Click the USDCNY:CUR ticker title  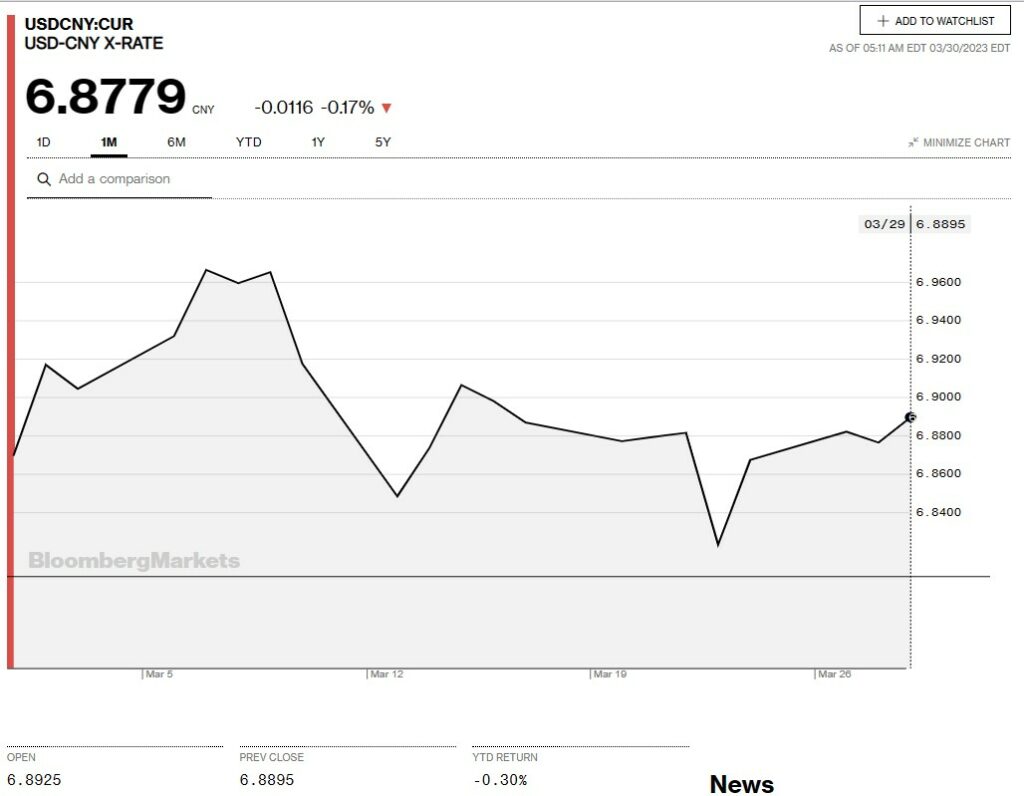click(x=78, y=24)
